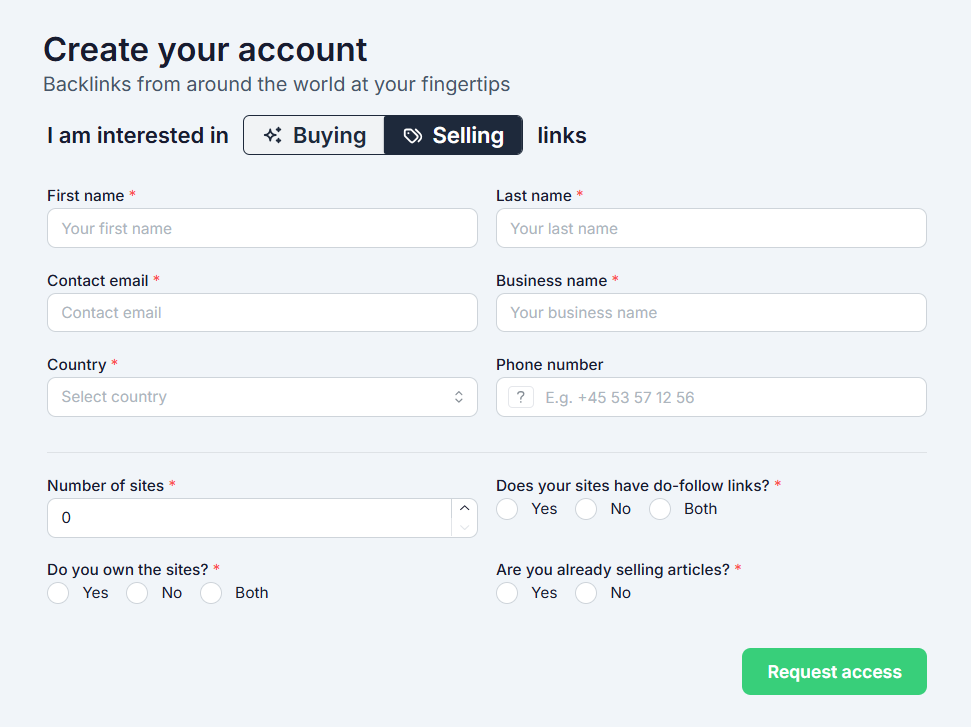Focus the First name field
The width and height of the screenshot is (971, 727).
(x=262, y=228)
